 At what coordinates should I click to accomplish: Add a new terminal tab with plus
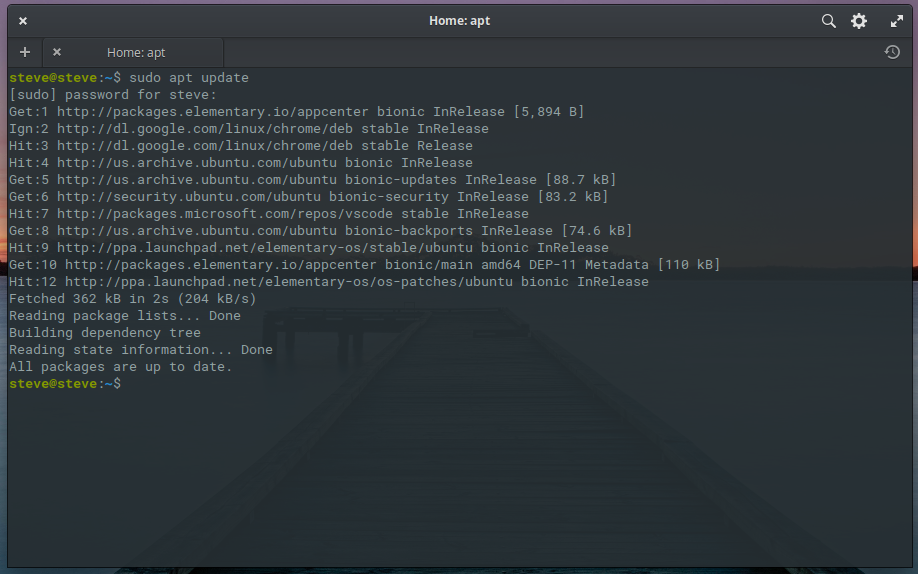25,52
